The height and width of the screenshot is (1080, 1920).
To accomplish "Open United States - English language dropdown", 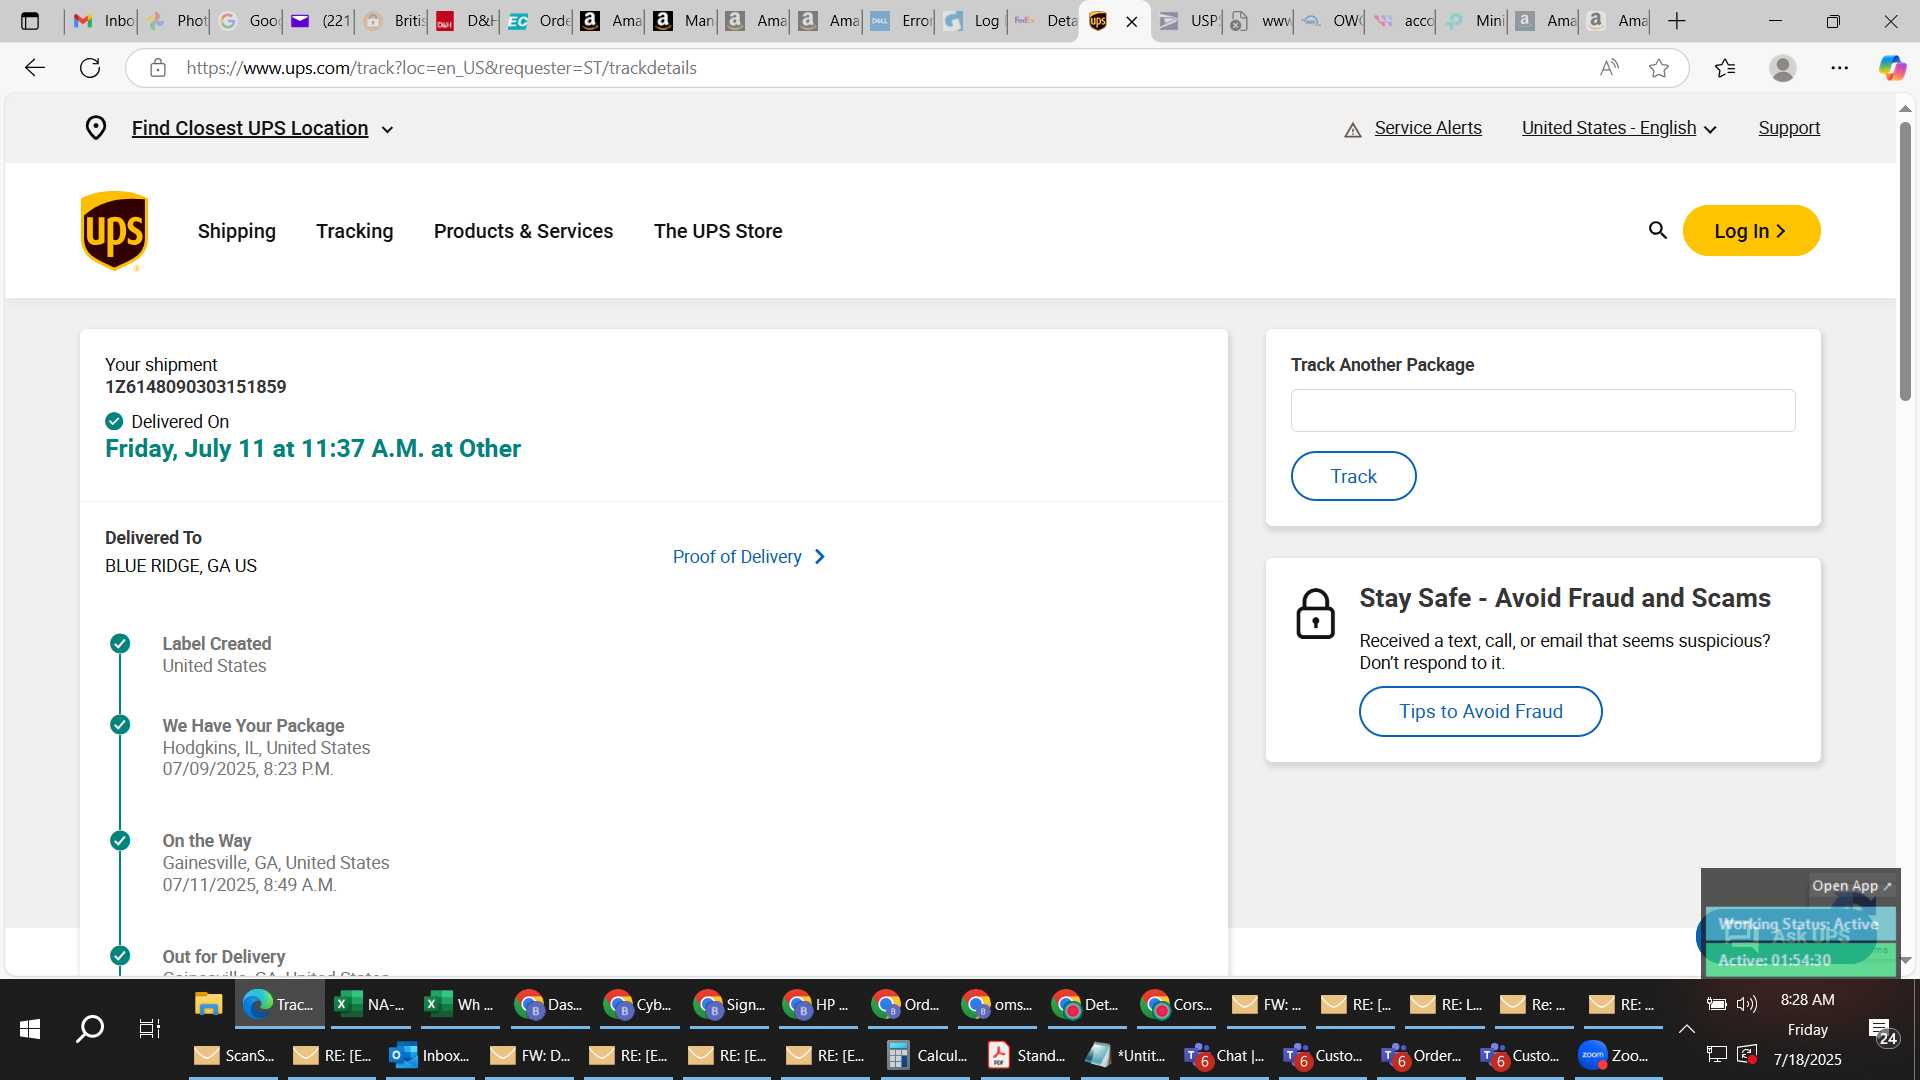I will coord(1619,129).
